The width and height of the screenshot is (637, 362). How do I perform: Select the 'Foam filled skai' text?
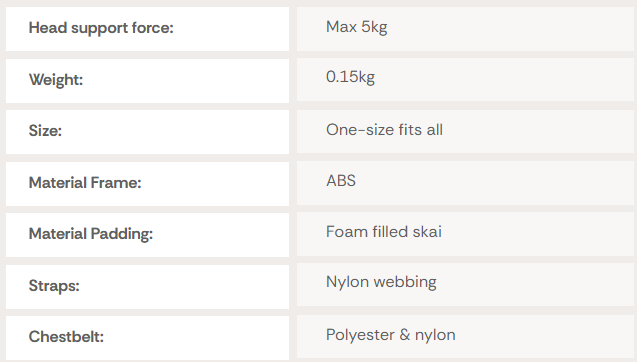(384, 232)
